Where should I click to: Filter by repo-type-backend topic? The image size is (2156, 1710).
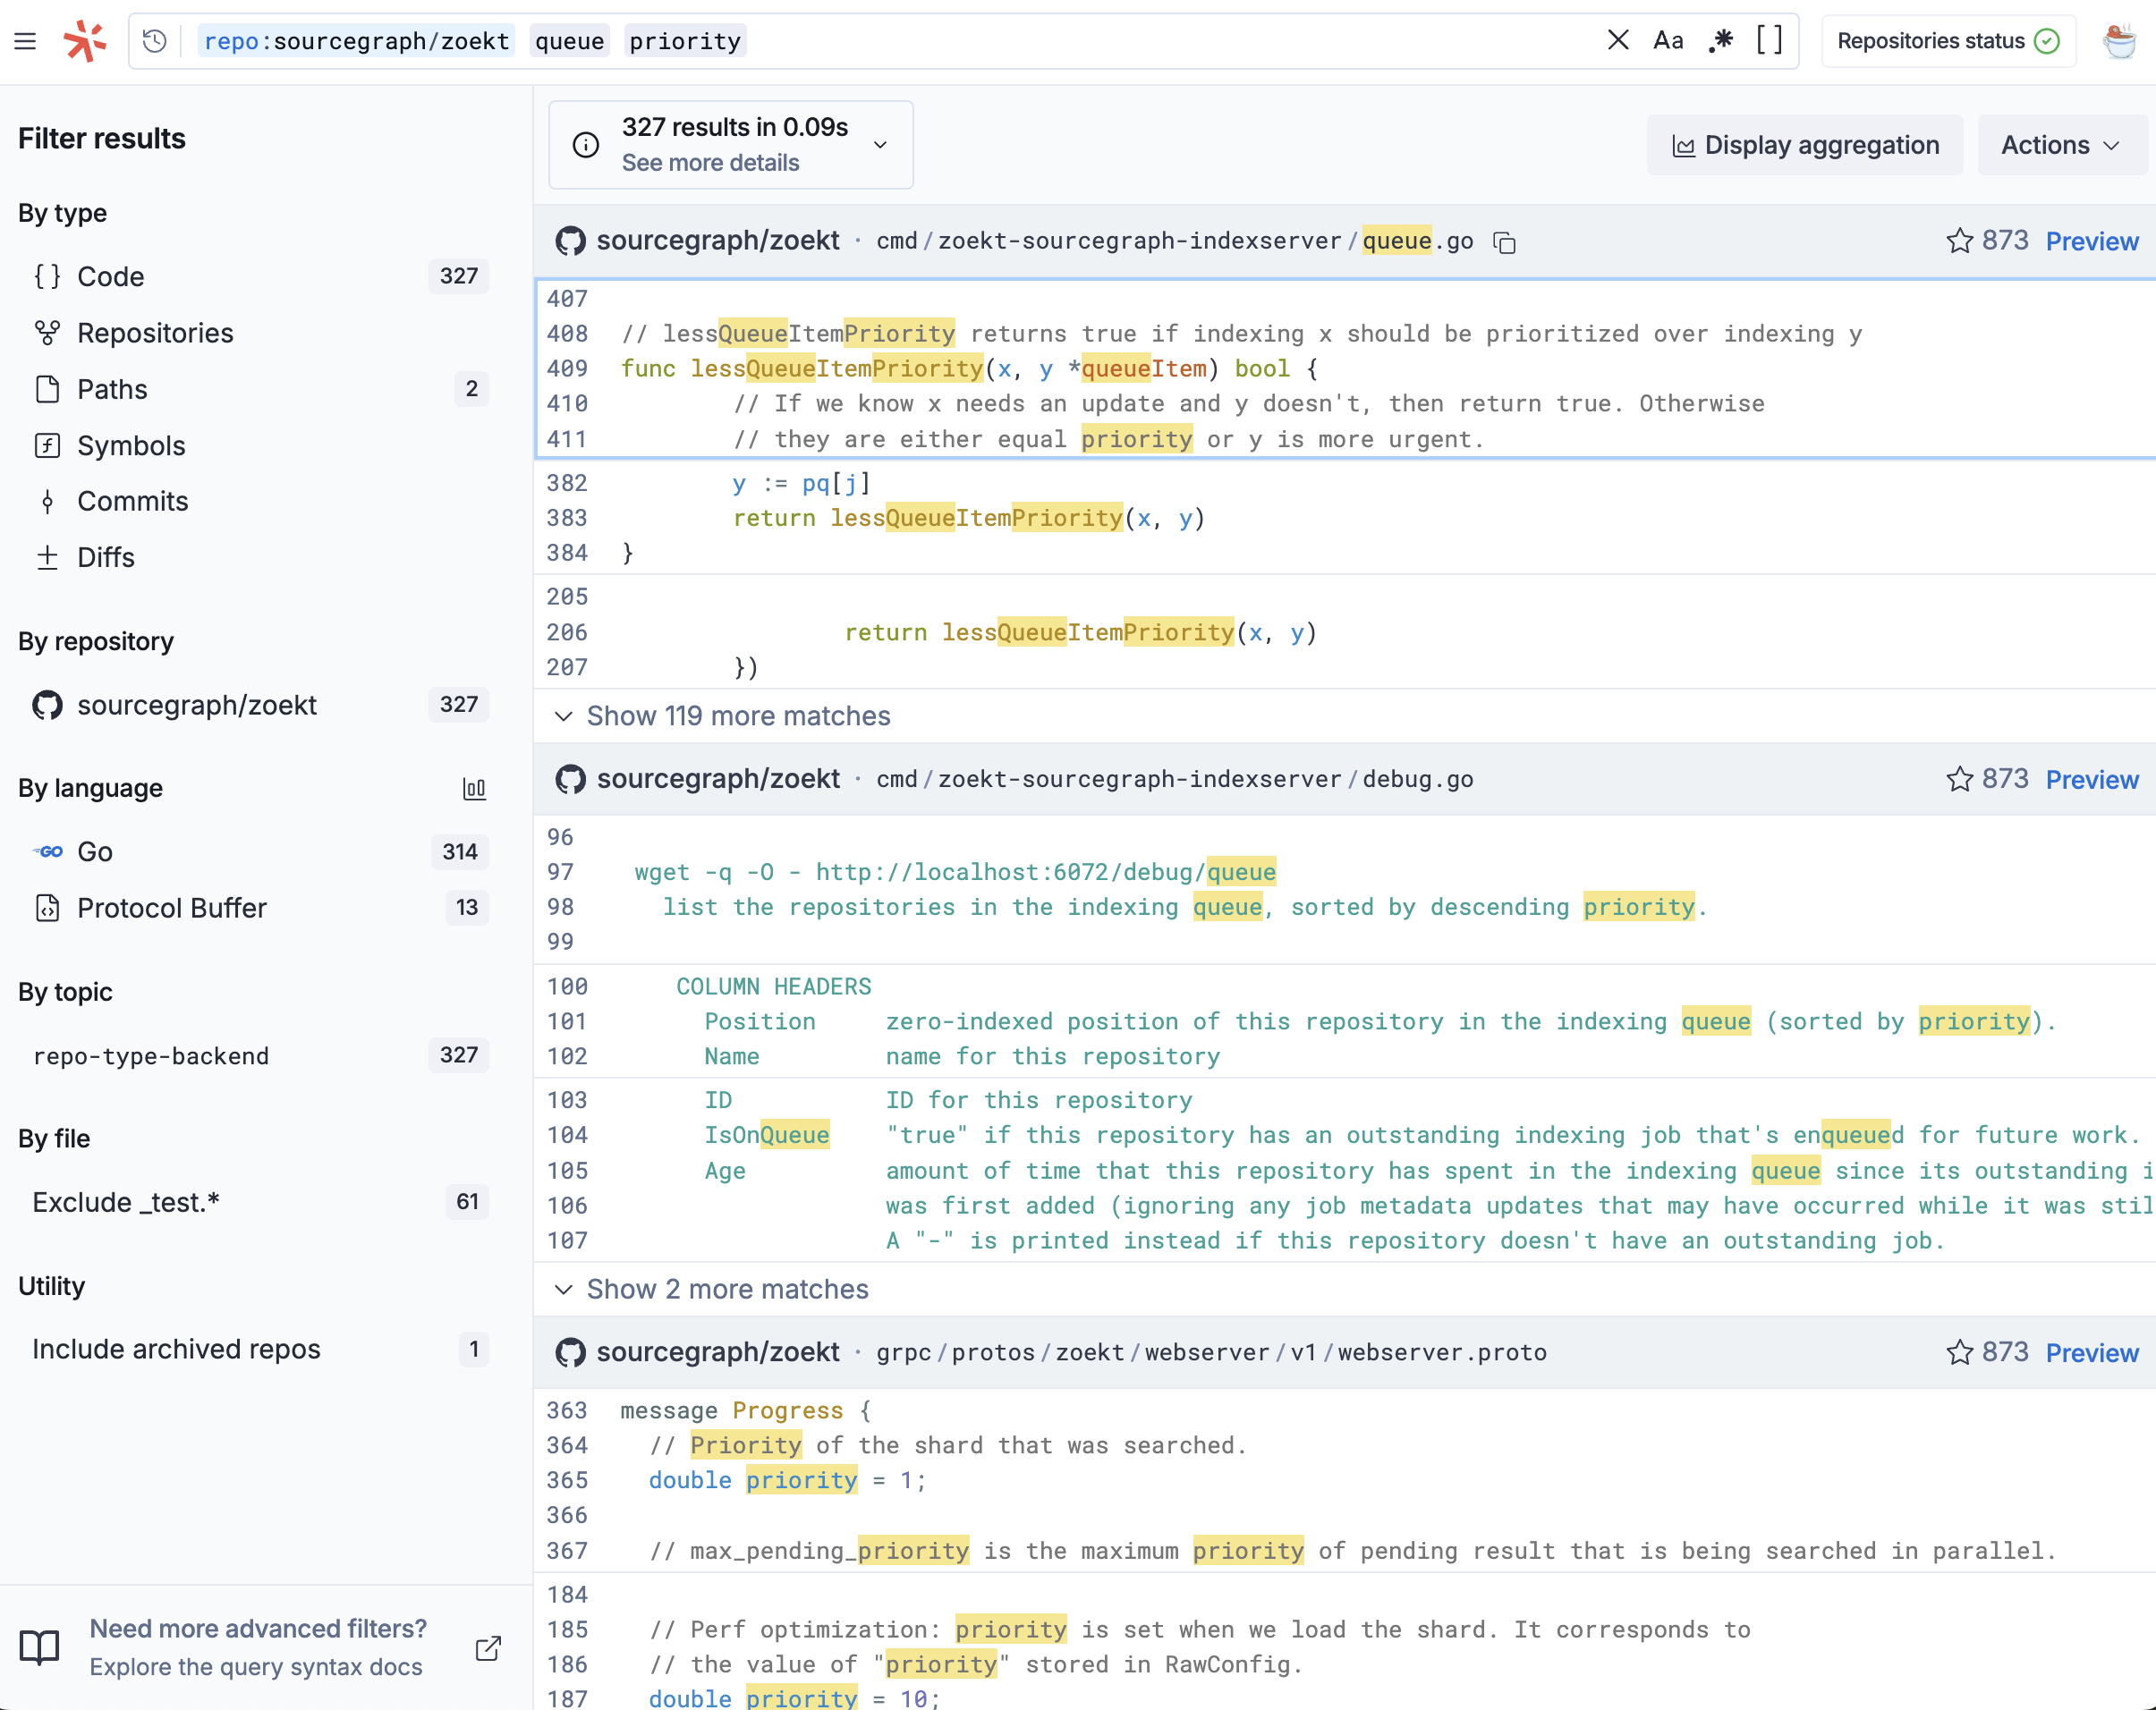pos(260,1055)
